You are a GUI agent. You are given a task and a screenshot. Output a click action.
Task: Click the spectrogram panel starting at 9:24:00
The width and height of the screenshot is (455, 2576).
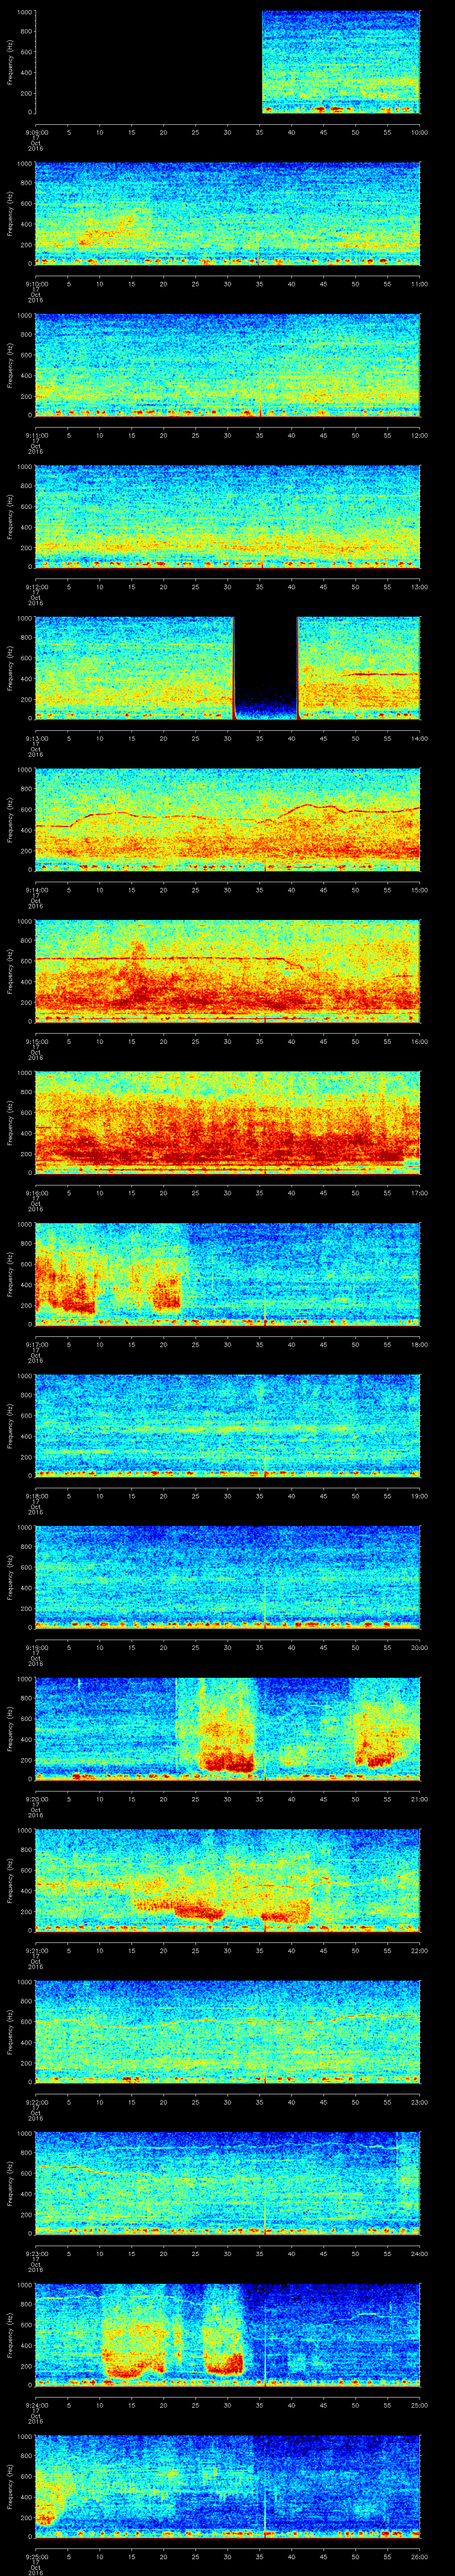coord(228,2335)
